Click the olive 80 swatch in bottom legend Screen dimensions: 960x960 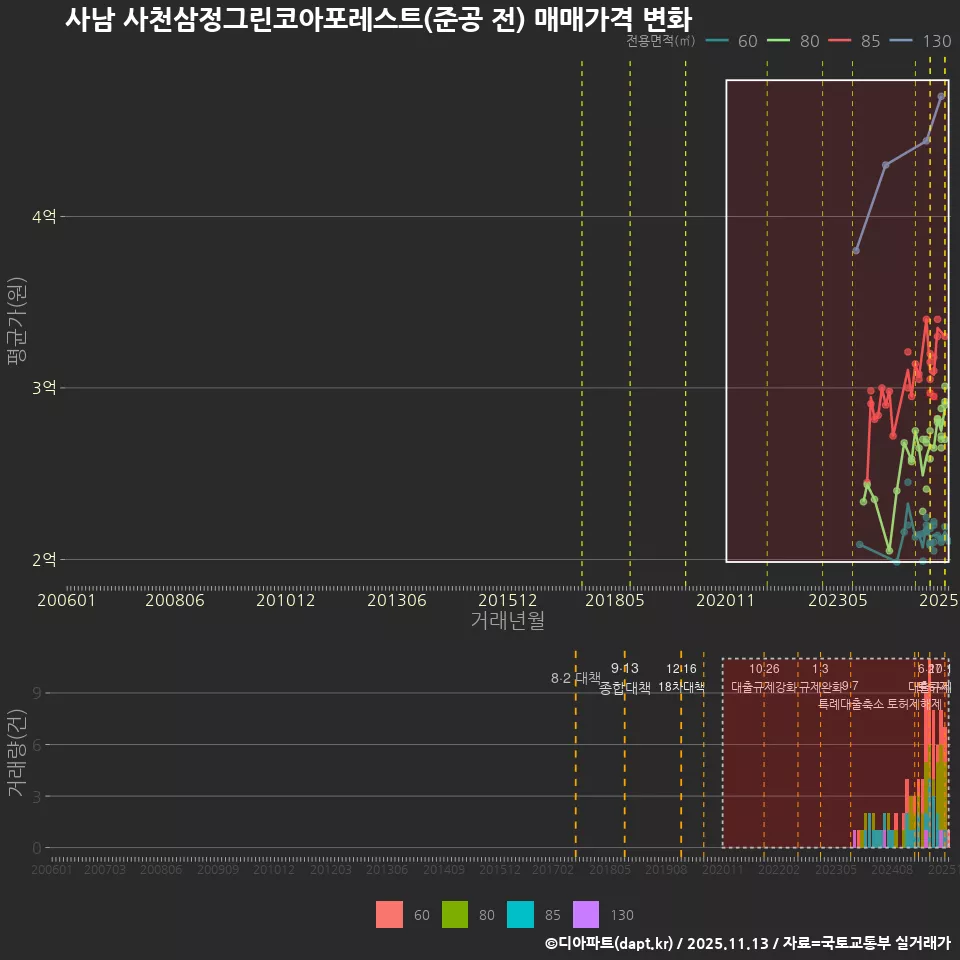[x=454, y=914]
